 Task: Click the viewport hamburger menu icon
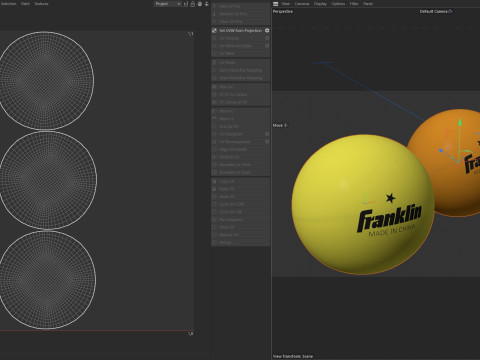(x=275, y=4)
